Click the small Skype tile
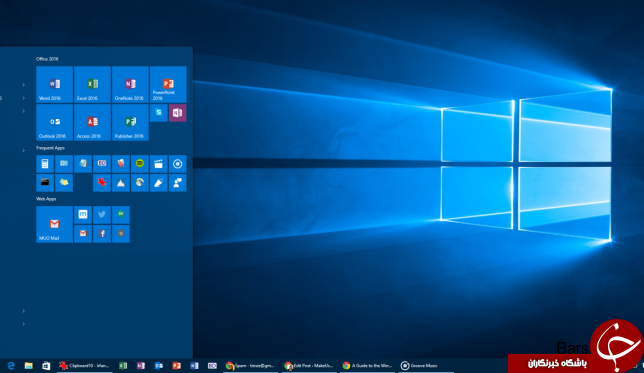The image size is (644, 373). pyautogui.click(x=159, y=113)
